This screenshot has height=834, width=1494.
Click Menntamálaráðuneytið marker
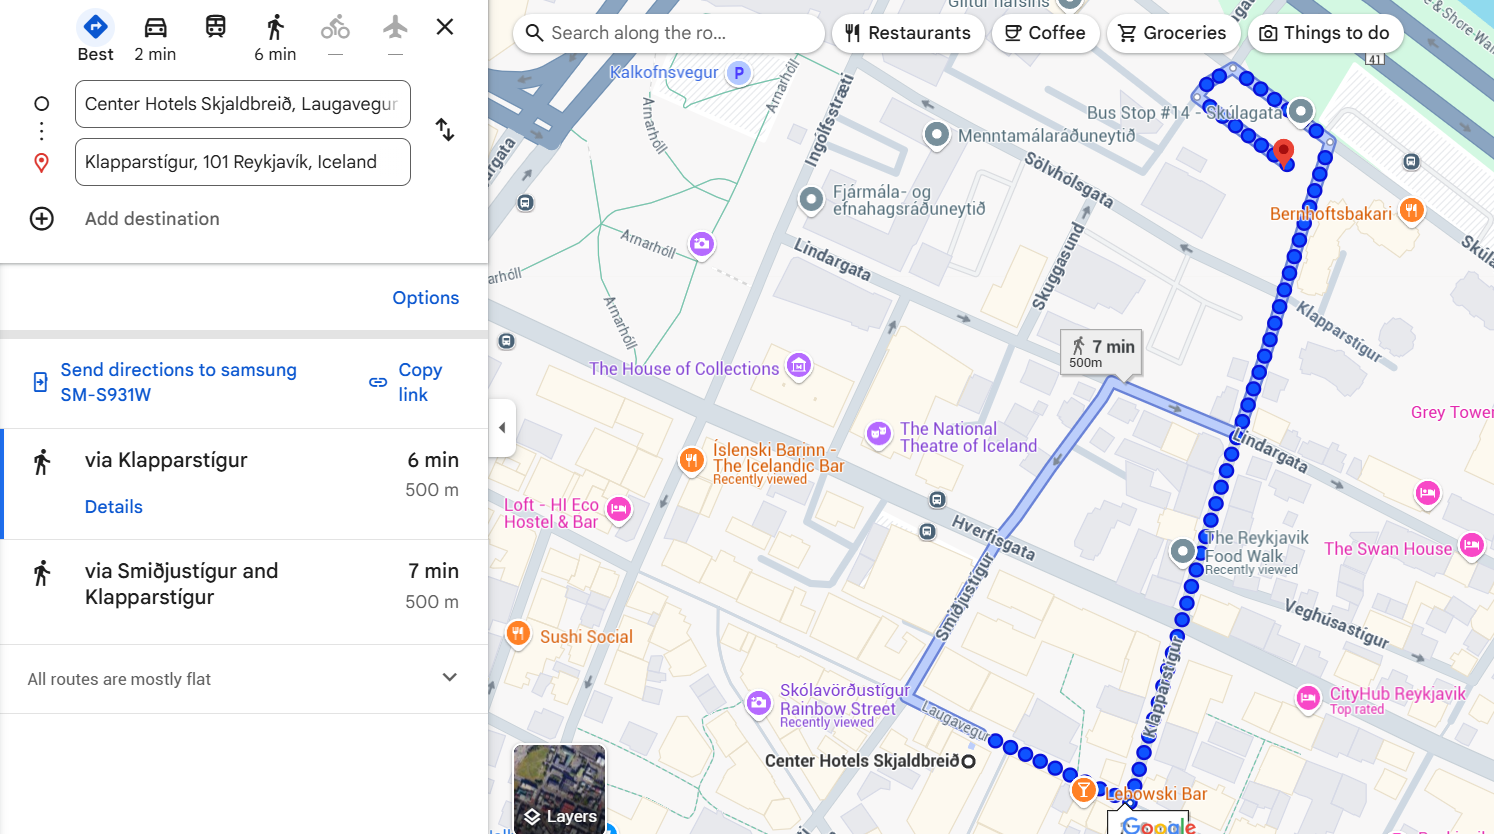936,134
